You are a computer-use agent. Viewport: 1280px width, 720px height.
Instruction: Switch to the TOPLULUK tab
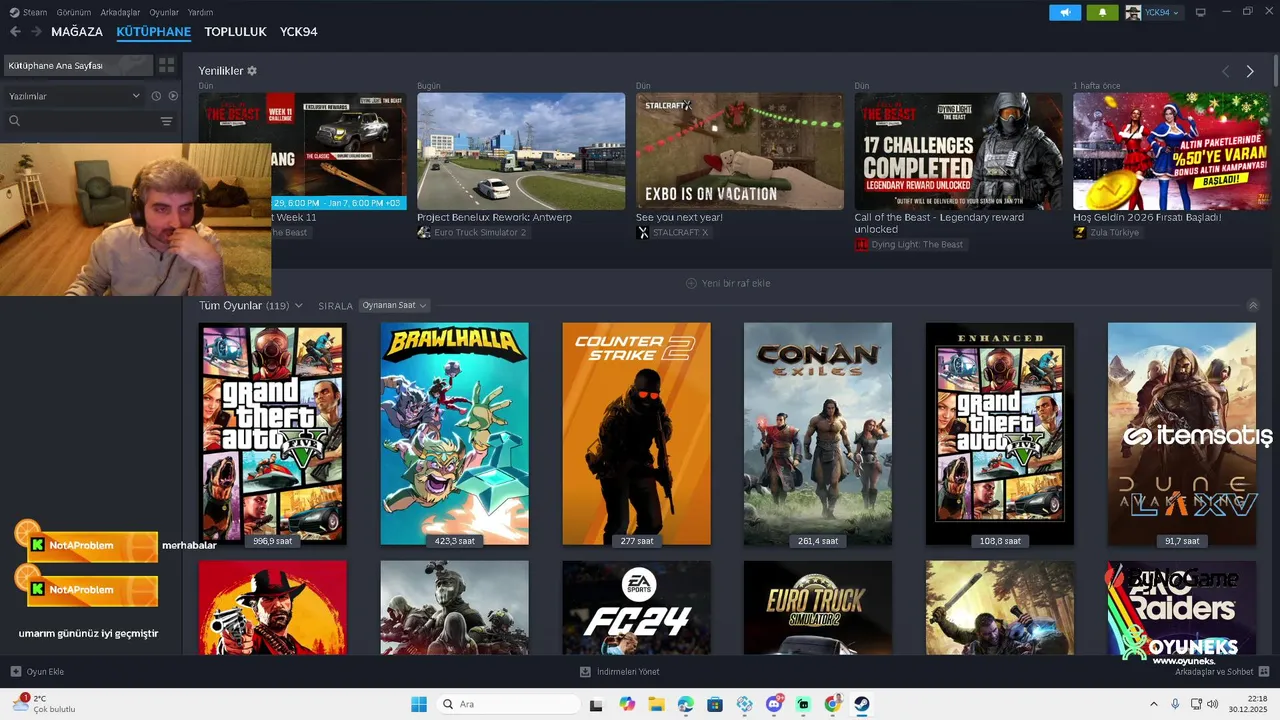(235, 32)
